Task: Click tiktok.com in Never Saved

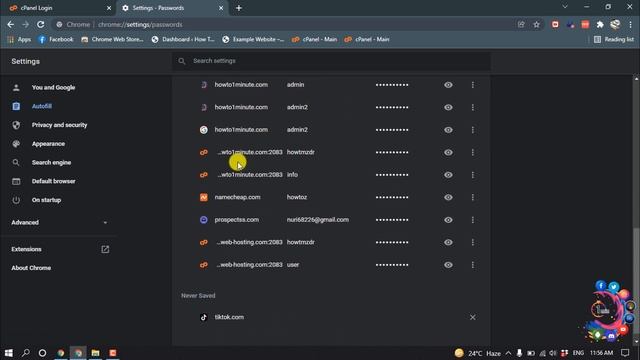Action: click(x=229, y=317)
